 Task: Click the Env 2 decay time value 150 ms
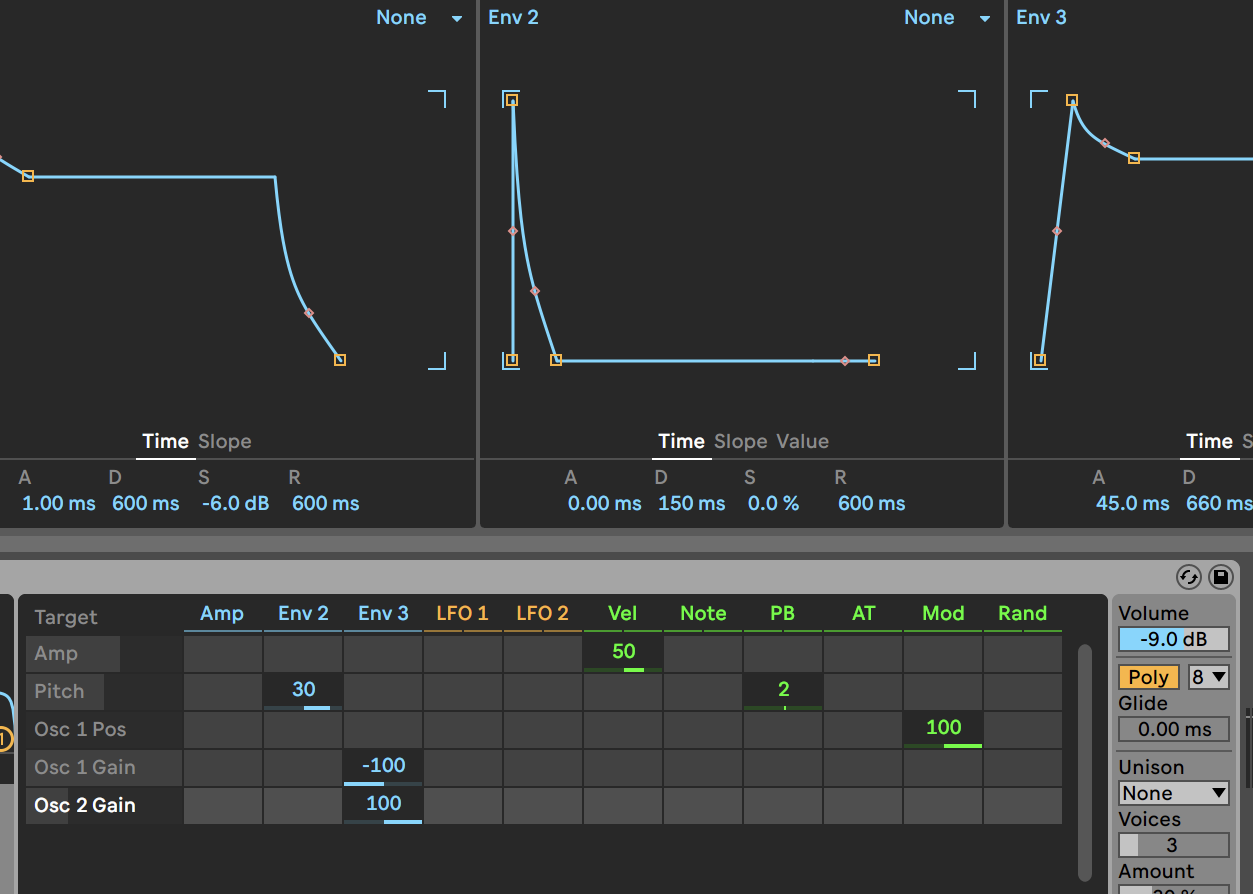[x=691, y=503]
